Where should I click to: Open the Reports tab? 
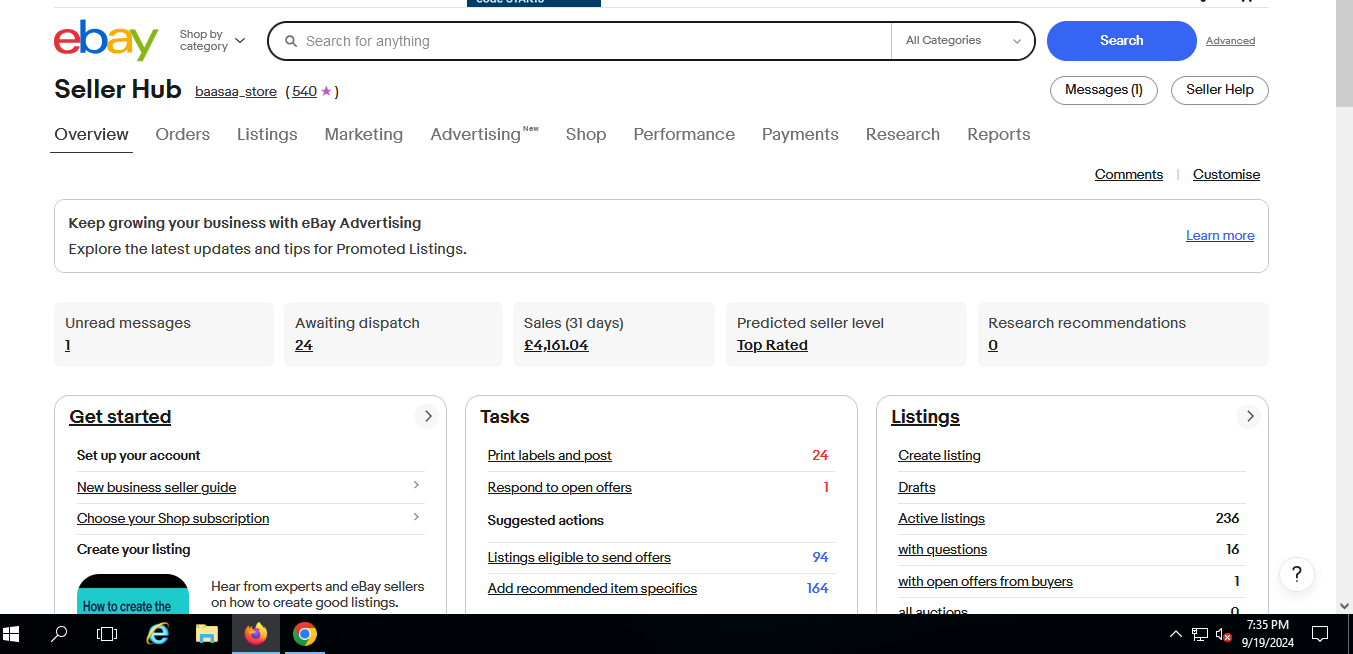pyautogui.click(x=999, y=135)
